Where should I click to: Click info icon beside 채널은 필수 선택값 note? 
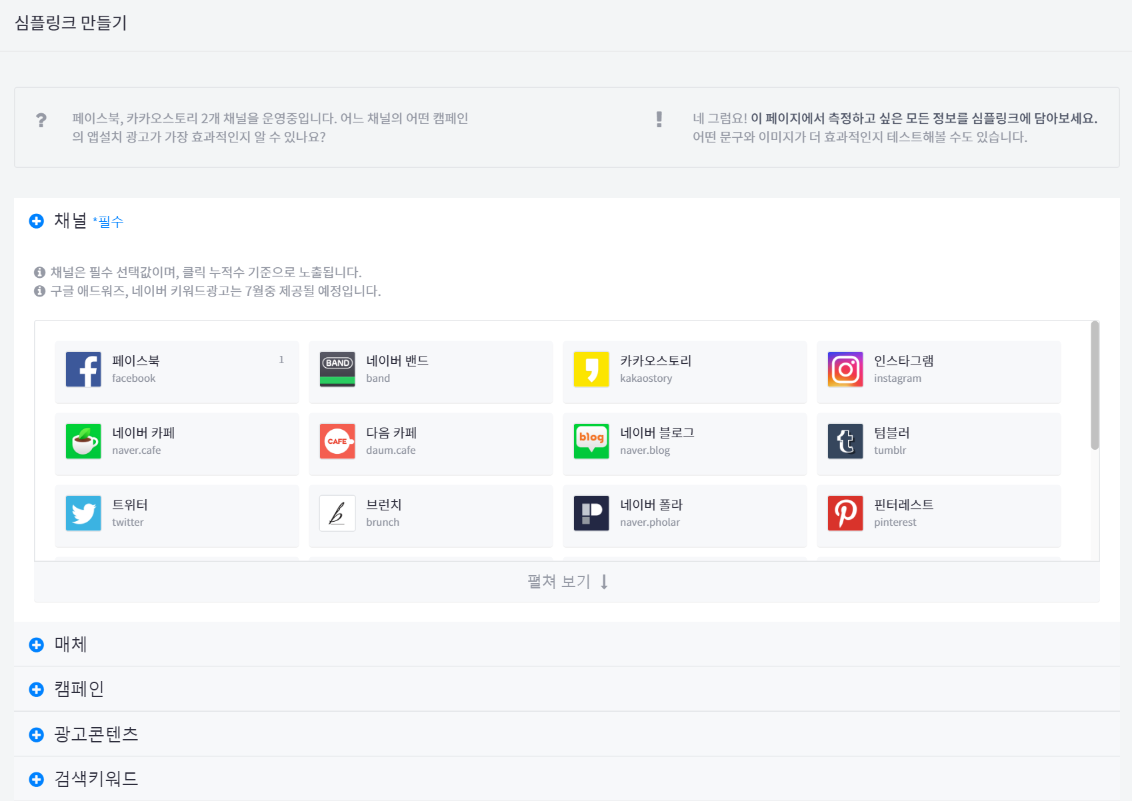click(x=40, y=272)
